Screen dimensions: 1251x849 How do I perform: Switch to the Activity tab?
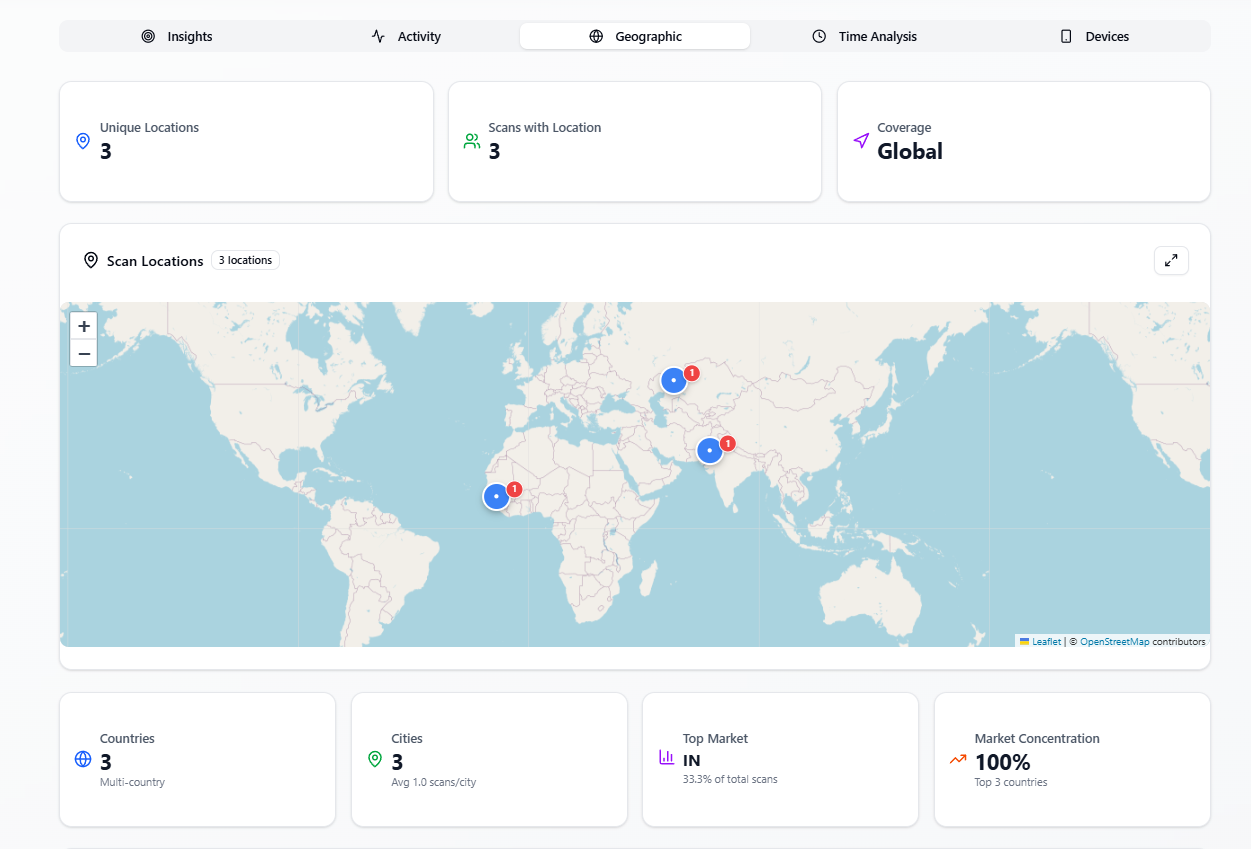pos(405,36)
